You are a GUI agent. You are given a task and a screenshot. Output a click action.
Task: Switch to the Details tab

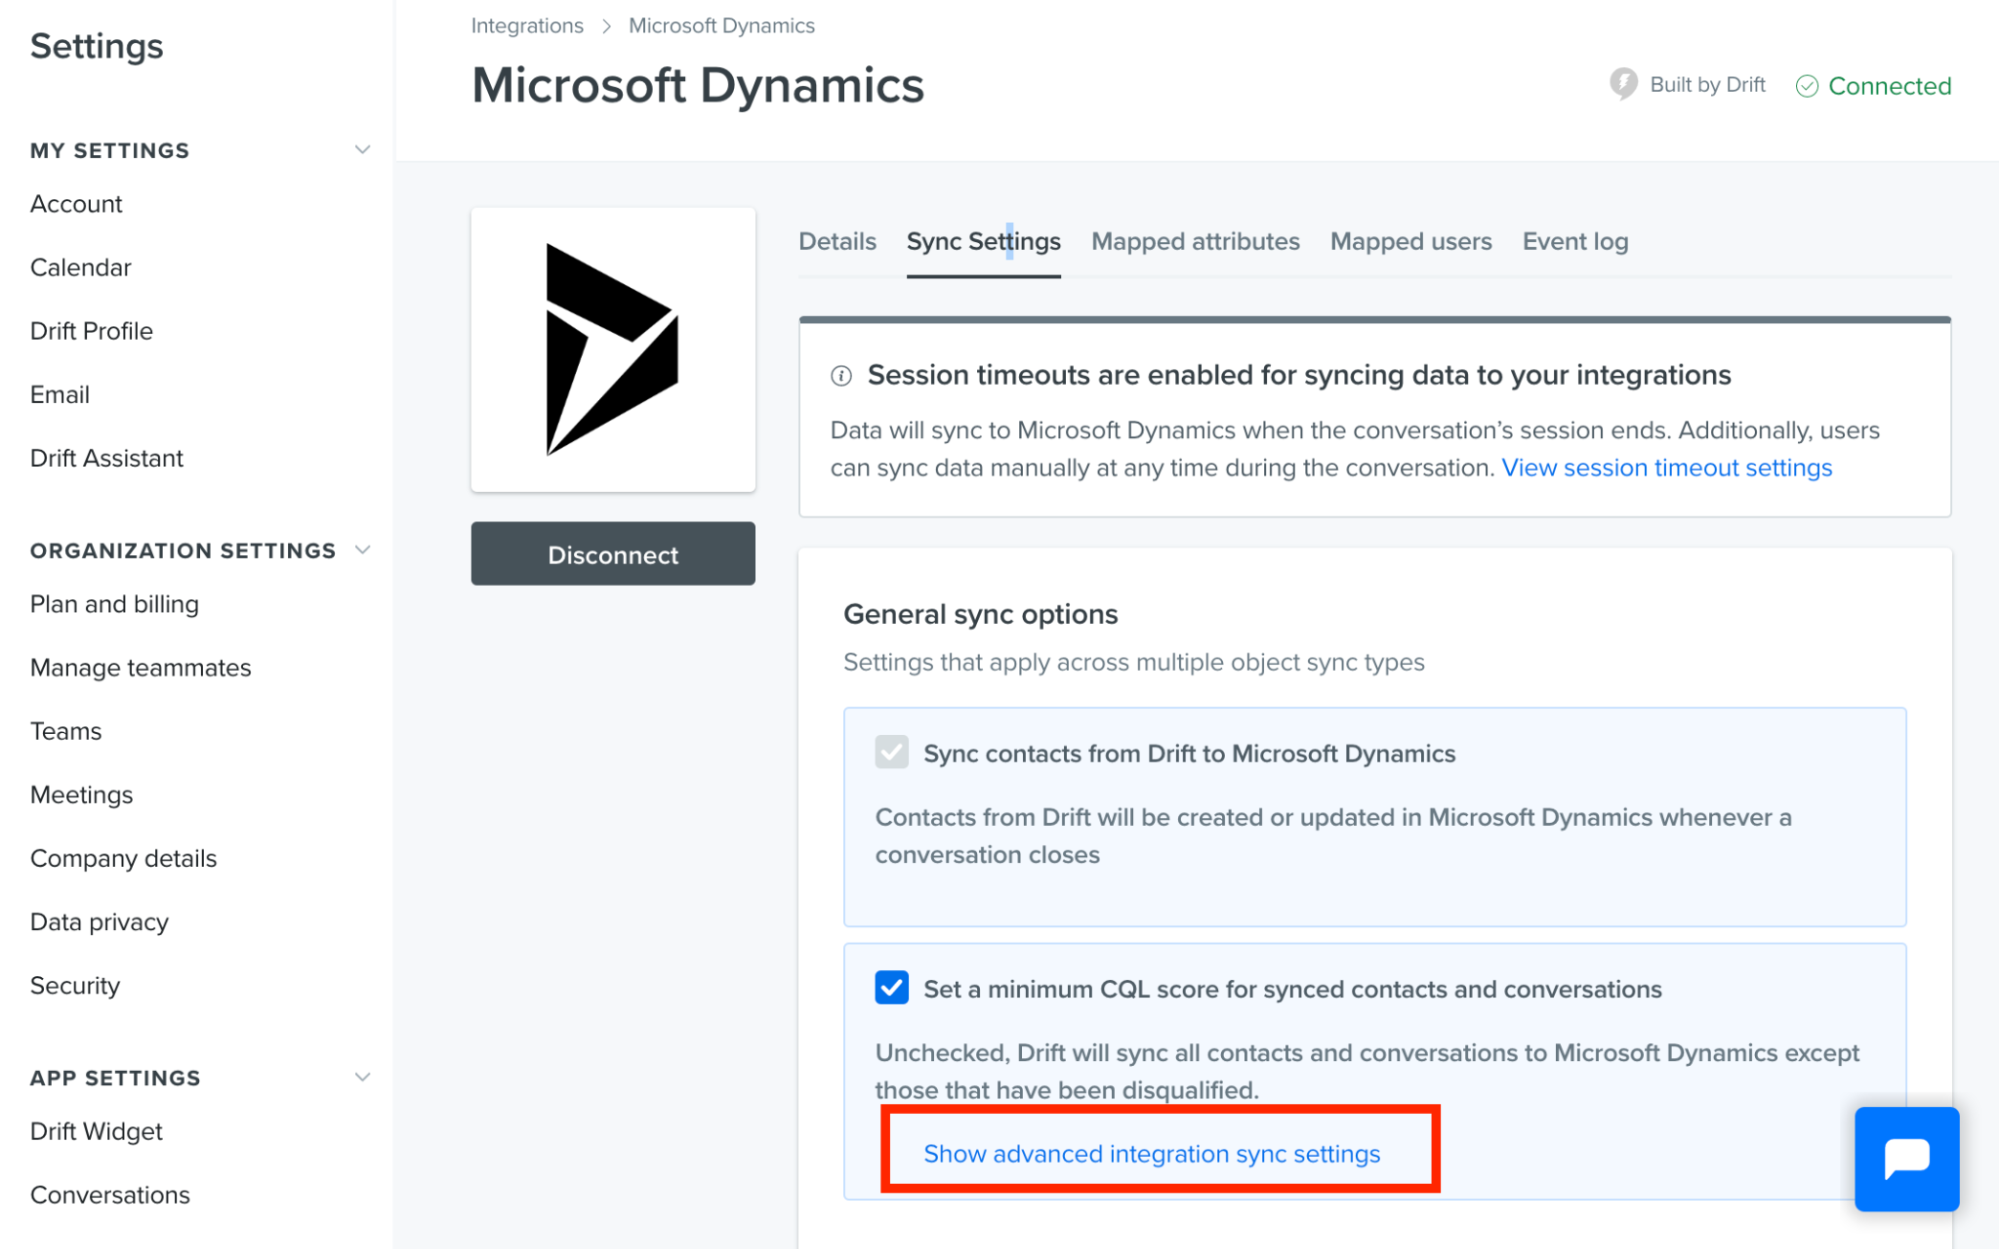pyautogui.click(x=837, y=241)
